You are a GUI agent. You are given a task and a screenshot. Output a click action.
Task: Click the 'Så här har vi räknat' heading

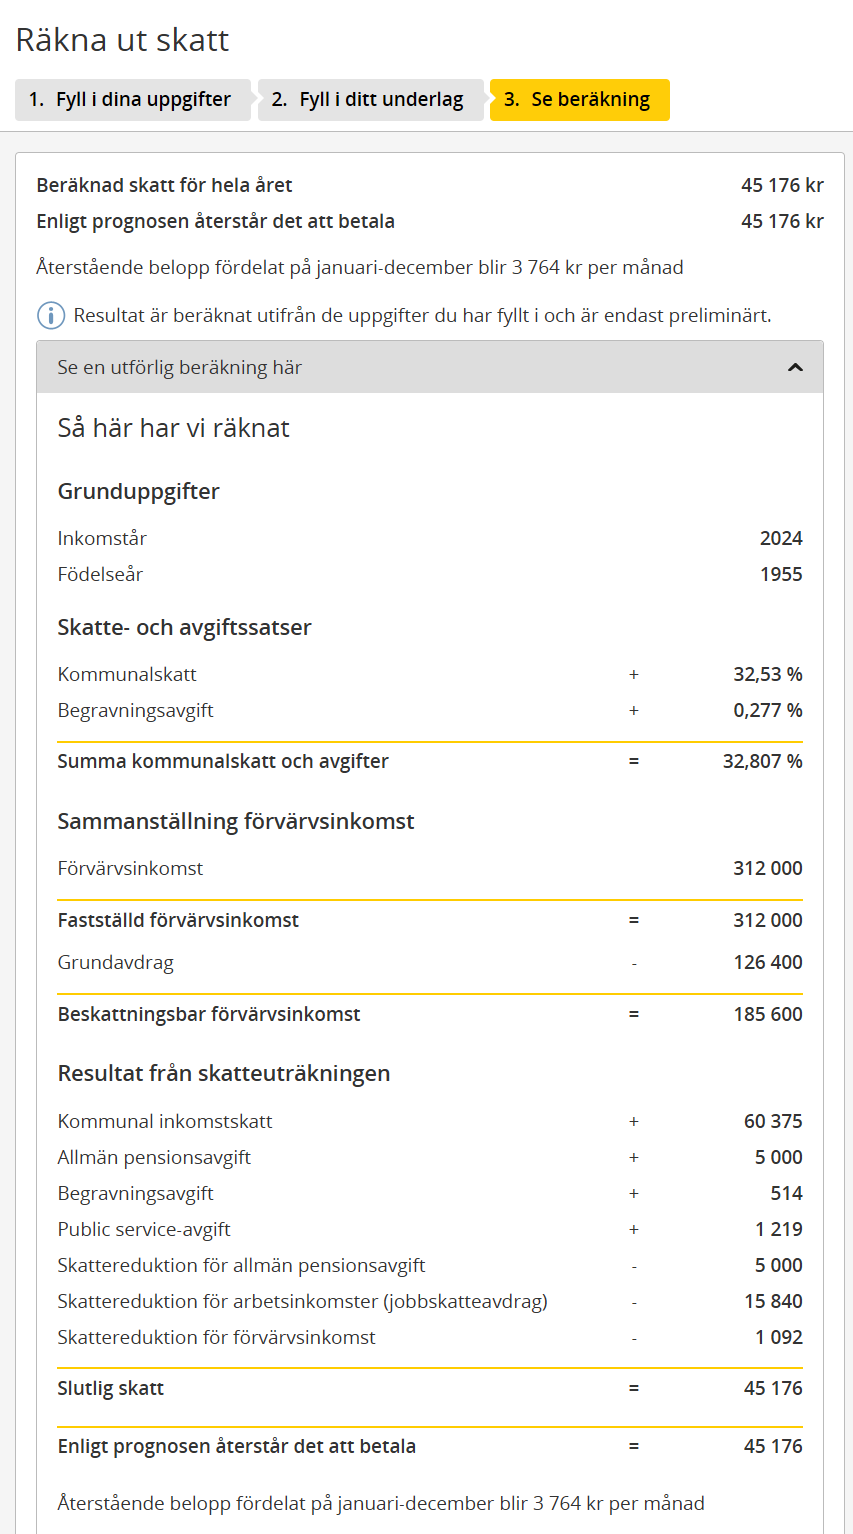point(174,428)
